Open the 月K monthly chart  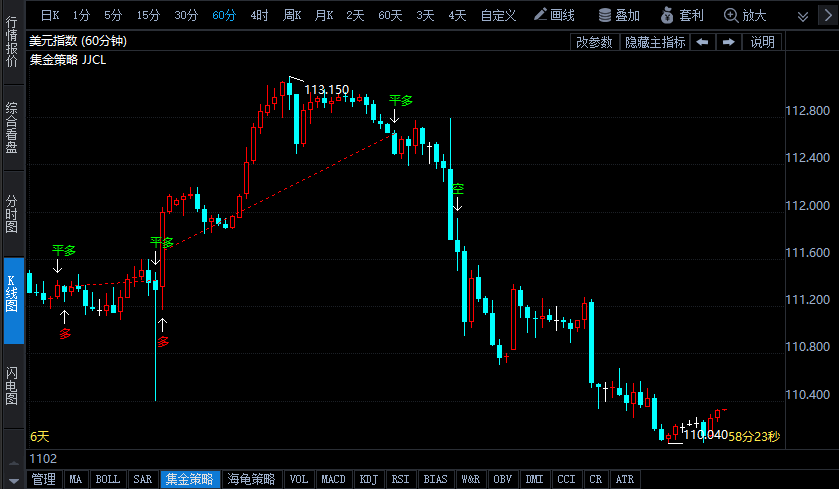(x=324, y=16)
